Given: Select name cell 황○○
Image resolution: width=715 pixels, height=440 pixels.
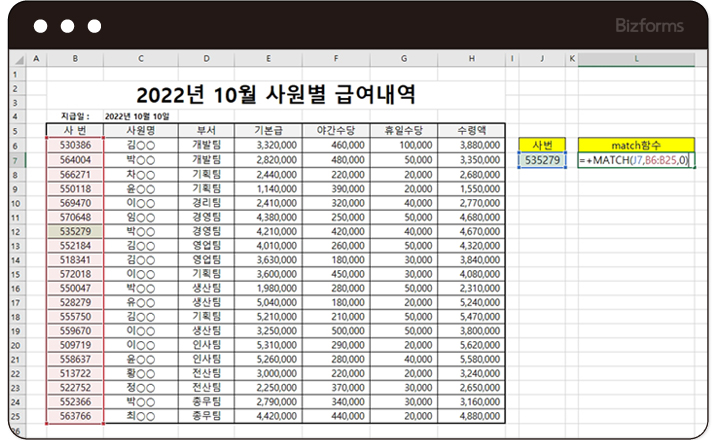Looking at the screenshot, I should click(x=141, y=373).
